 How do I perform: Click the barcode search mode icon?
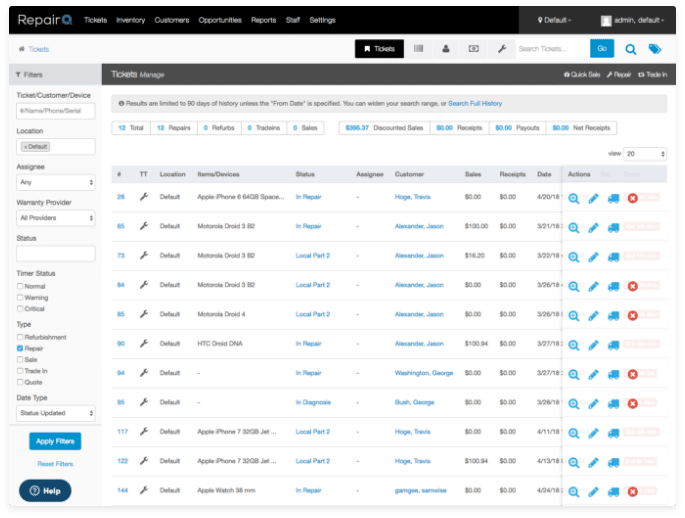click(x=418, y=48)
